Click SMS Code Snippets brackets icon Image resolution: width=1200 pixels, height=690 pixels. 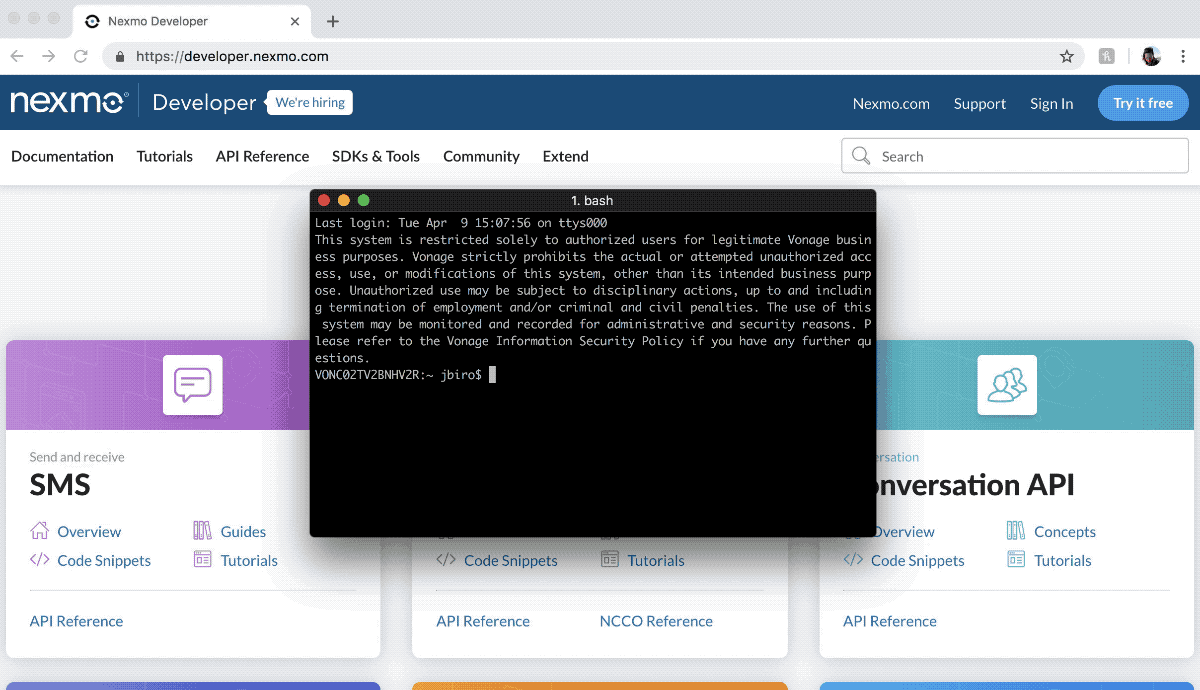coord(40,560)
